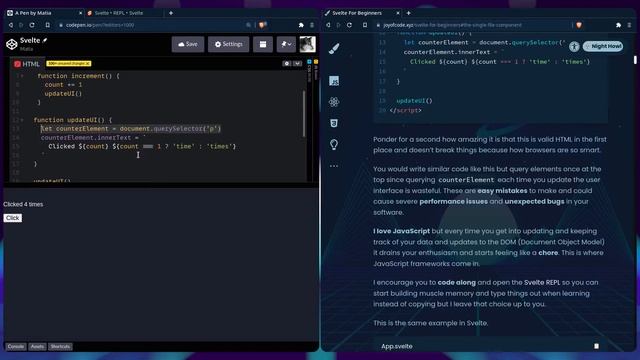Bookmark the CodePen page in left browser
640x360 pixels.
(x=48, y=25)
